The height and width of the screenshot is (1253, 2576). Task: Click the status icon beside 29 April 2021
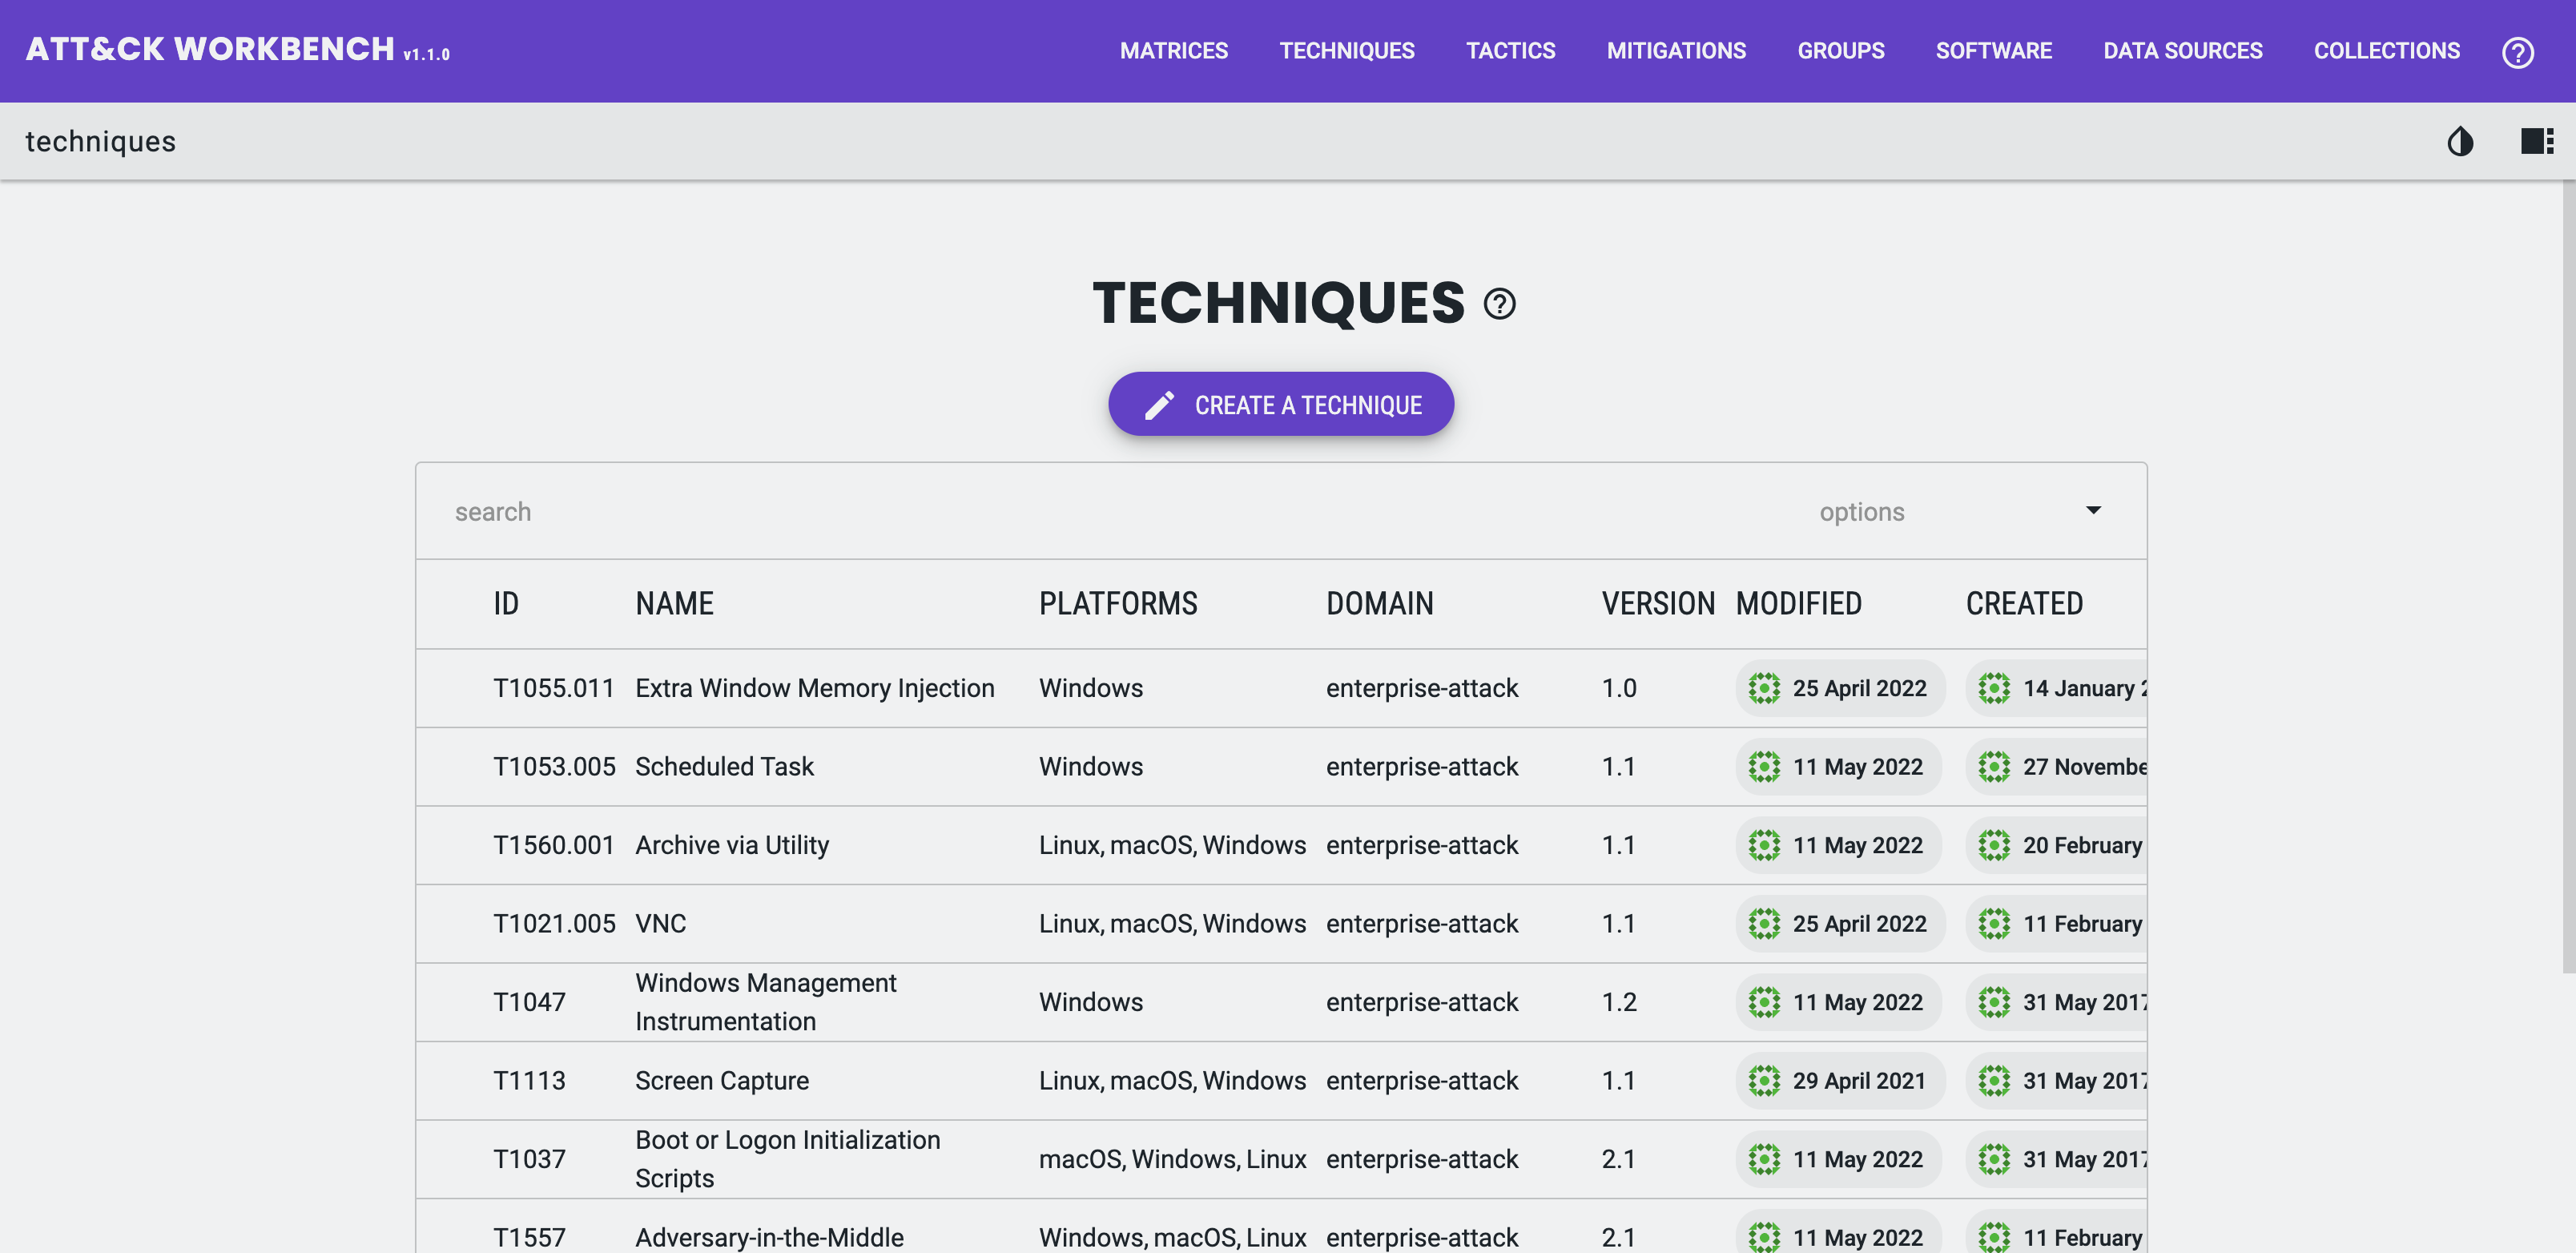pyautogui.click(x=1764, y=1081)
